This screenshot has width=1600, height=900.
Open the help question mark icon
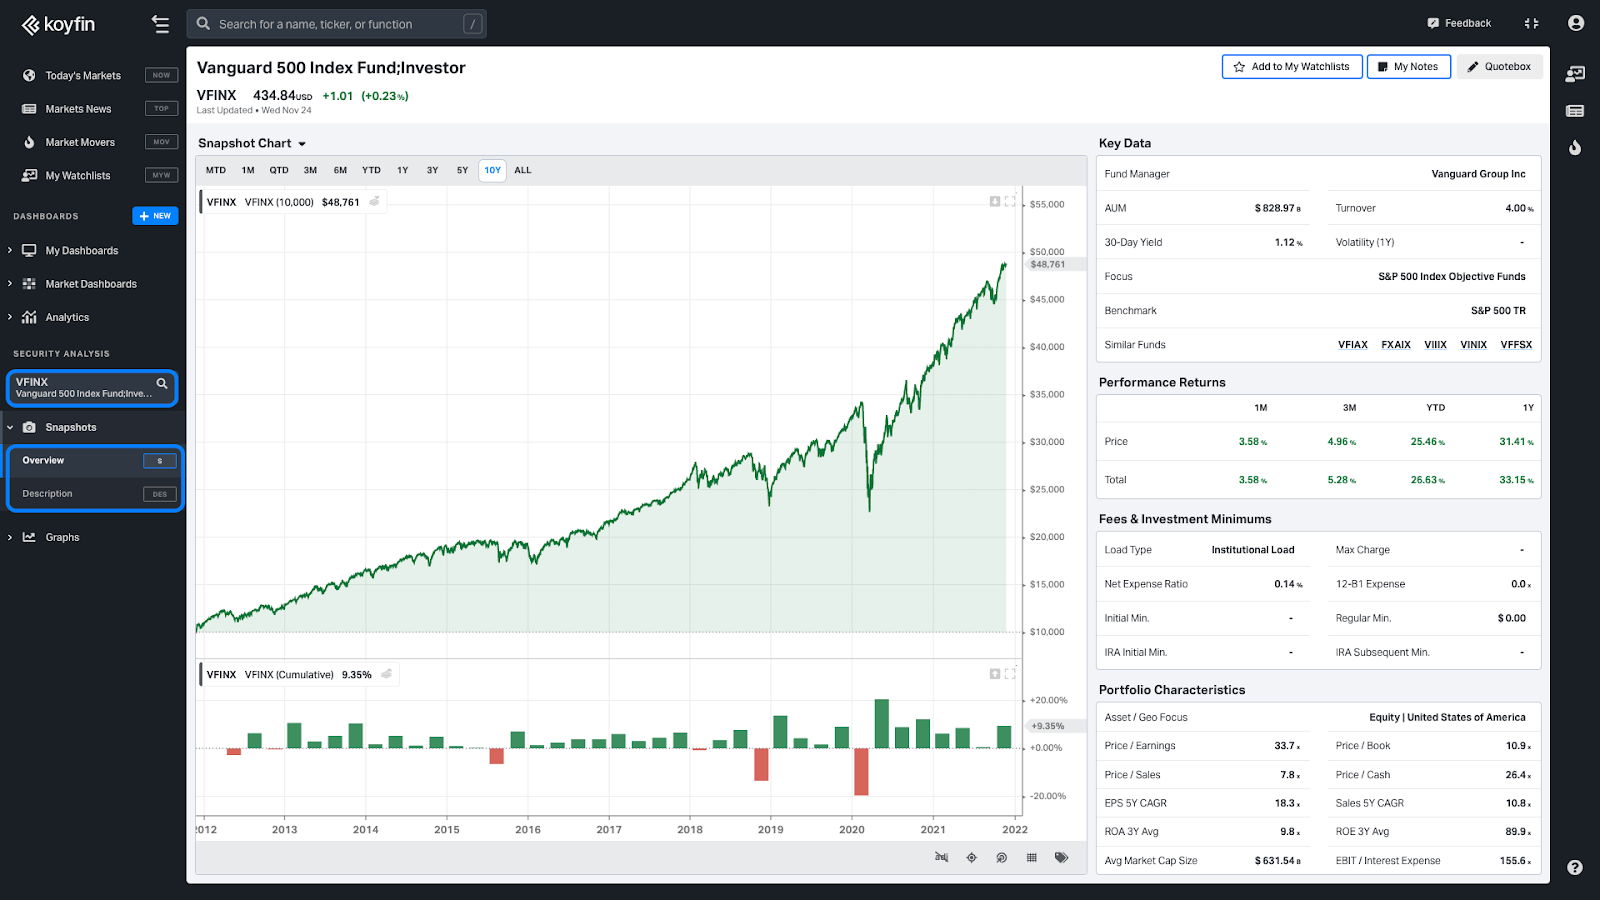[1575, 868]
